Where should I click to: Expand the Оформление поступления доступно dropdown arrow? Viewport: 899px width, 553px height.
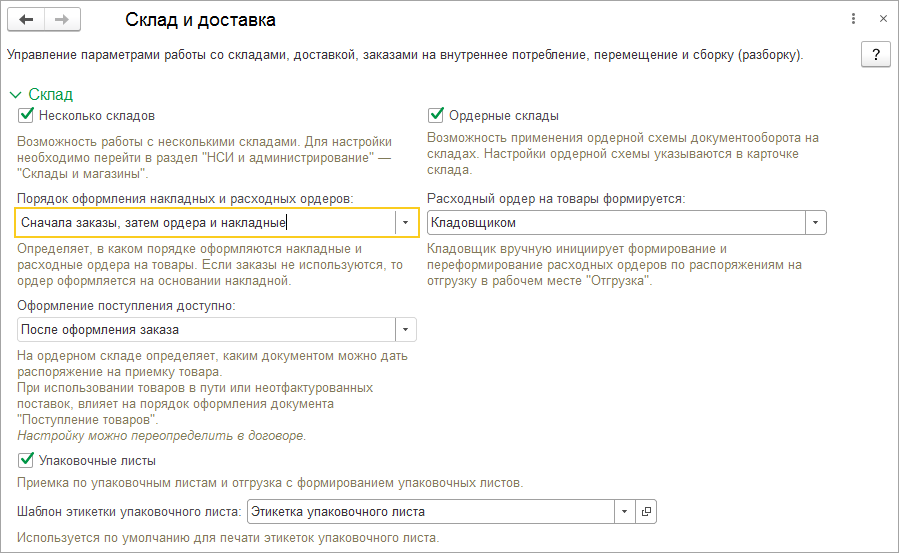pyautogui.click(x=405, y=329)
